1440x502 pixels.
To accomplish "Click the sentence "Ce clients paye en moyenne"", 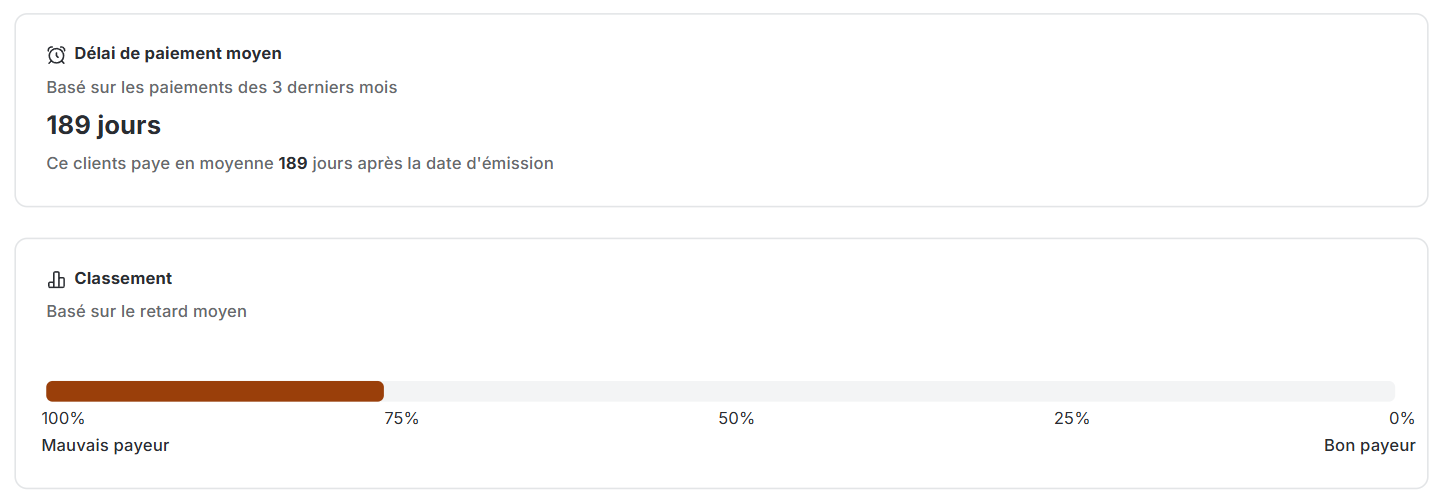I will tap(160, 163).
